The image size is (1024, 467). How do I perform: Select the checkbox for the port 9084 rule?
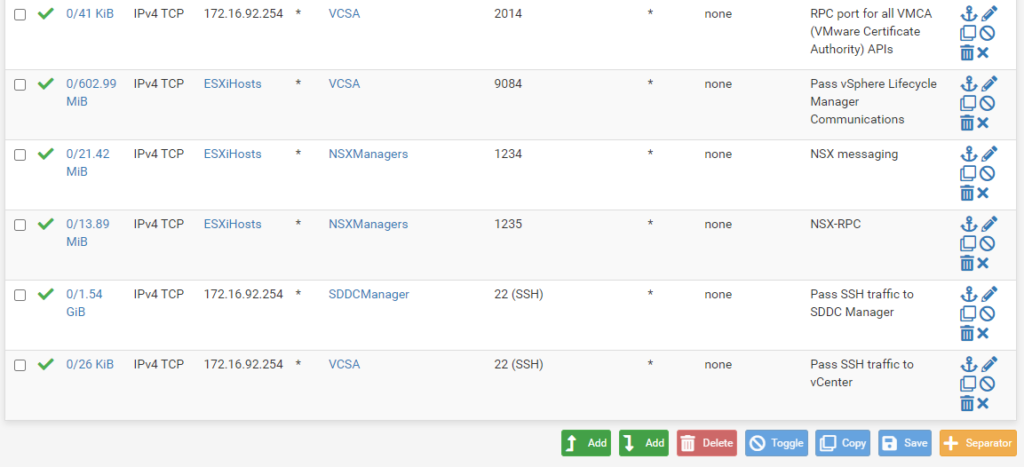[x=20, y=85]
